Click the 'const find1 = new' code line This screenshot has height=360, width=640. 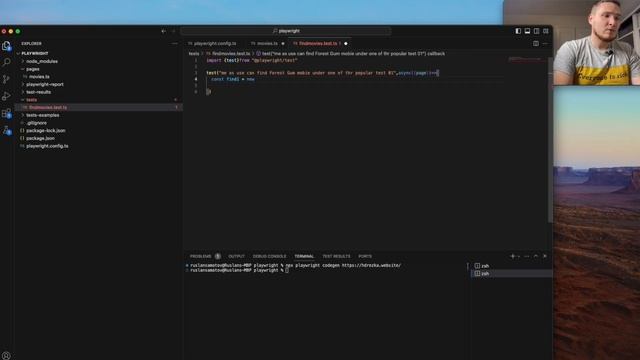click(233, 79)
